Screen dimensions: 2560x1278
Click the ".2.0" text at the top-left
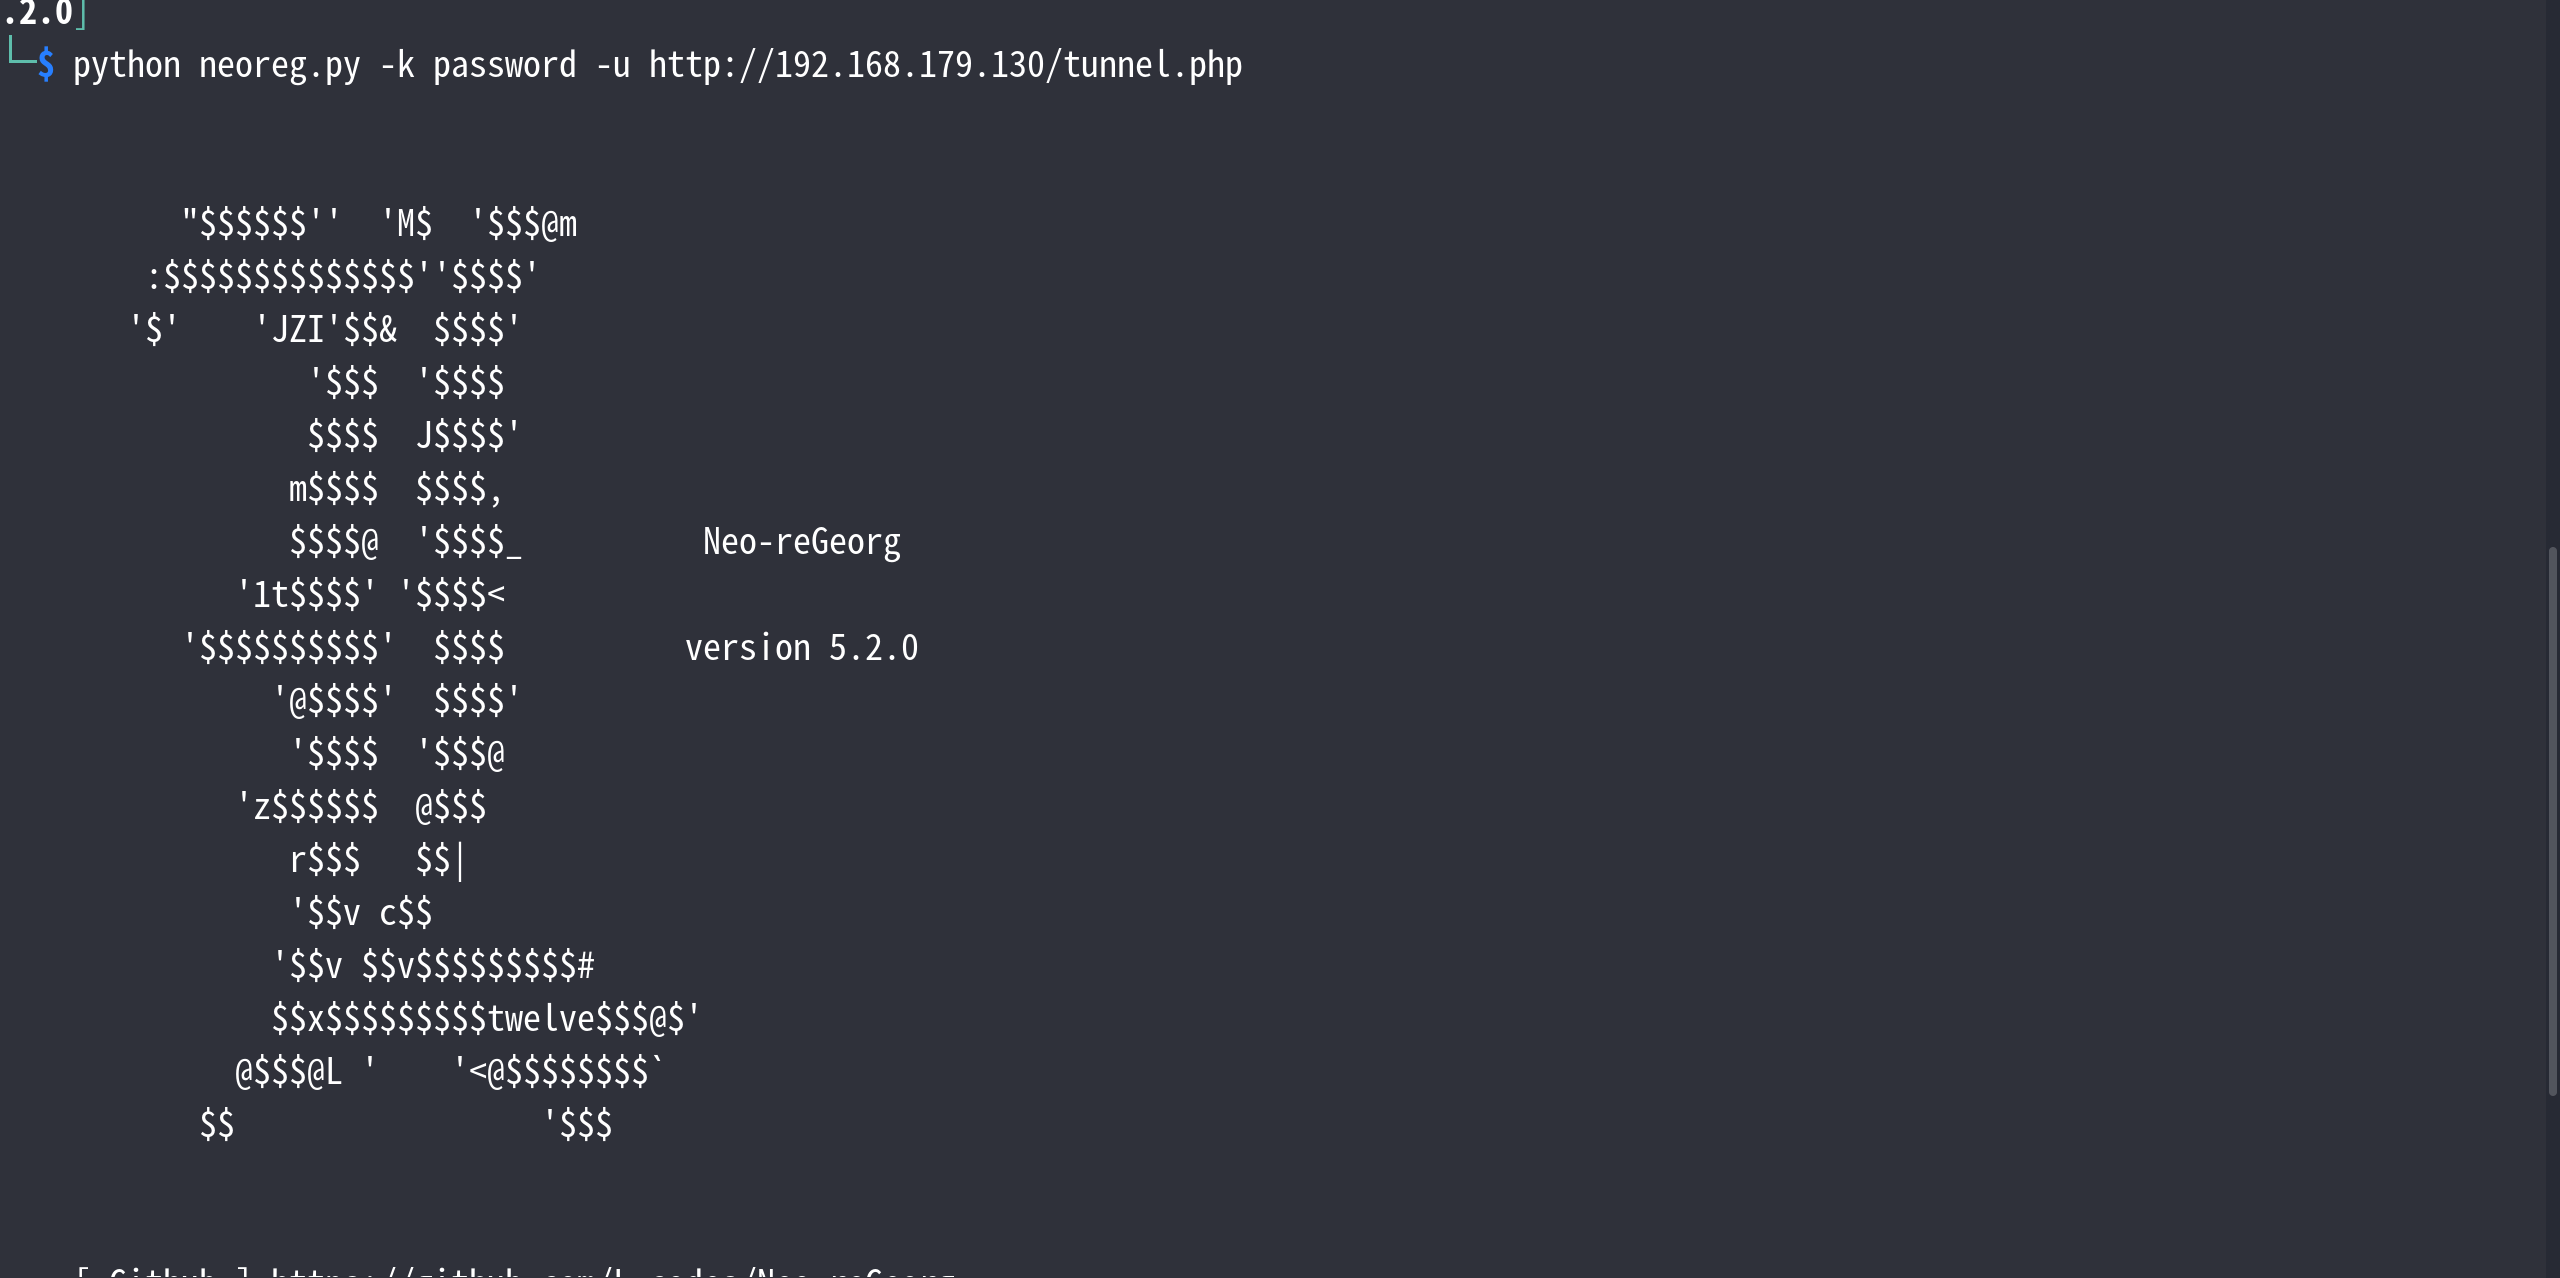(x=38, y=14)
